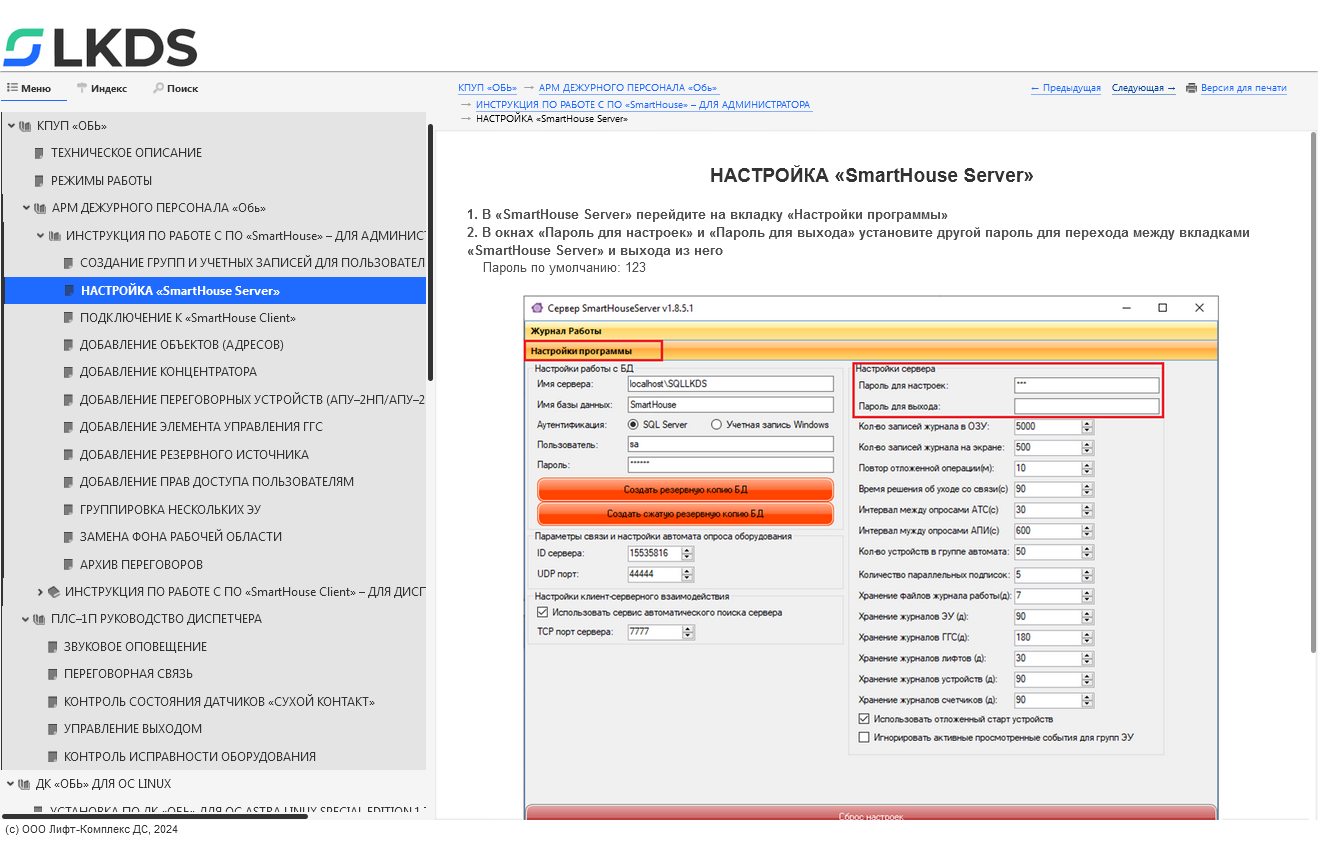Collapse the ДК «ОБЬ» ДЛЯ ОС LINUX node
The image size is (1318, 843).
click(10, 784)
